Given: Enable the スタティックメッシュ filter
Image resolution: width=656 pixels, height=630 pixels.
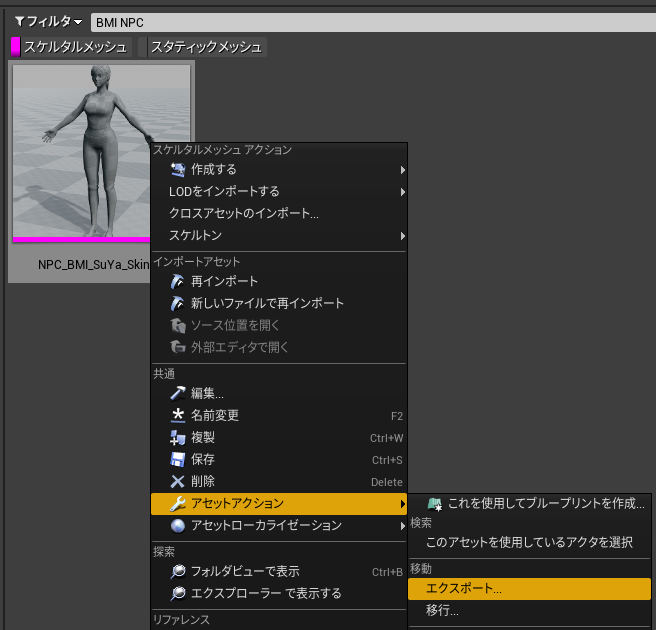Looking at the screenshot, I should (x=202, y=47).
